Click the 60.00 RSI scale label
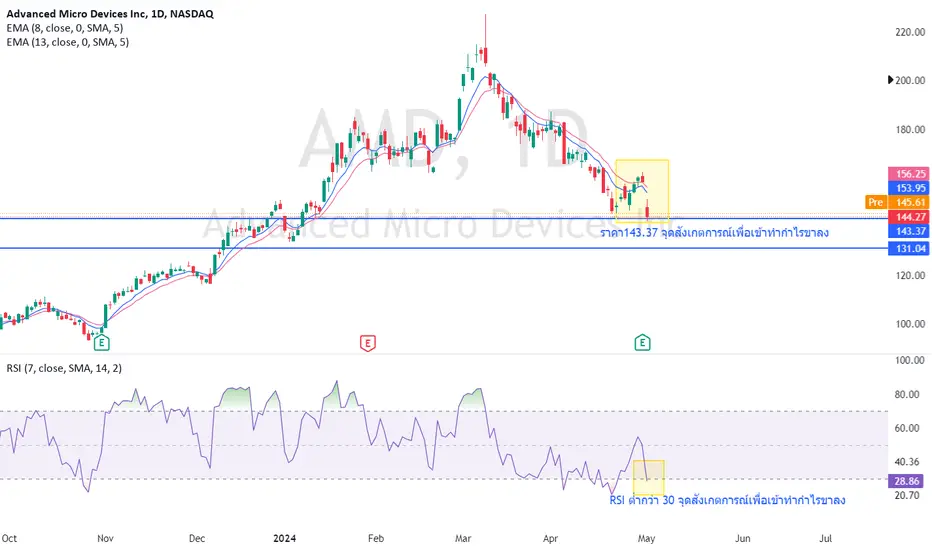This screenshot has width=932, height=550. 907,428
